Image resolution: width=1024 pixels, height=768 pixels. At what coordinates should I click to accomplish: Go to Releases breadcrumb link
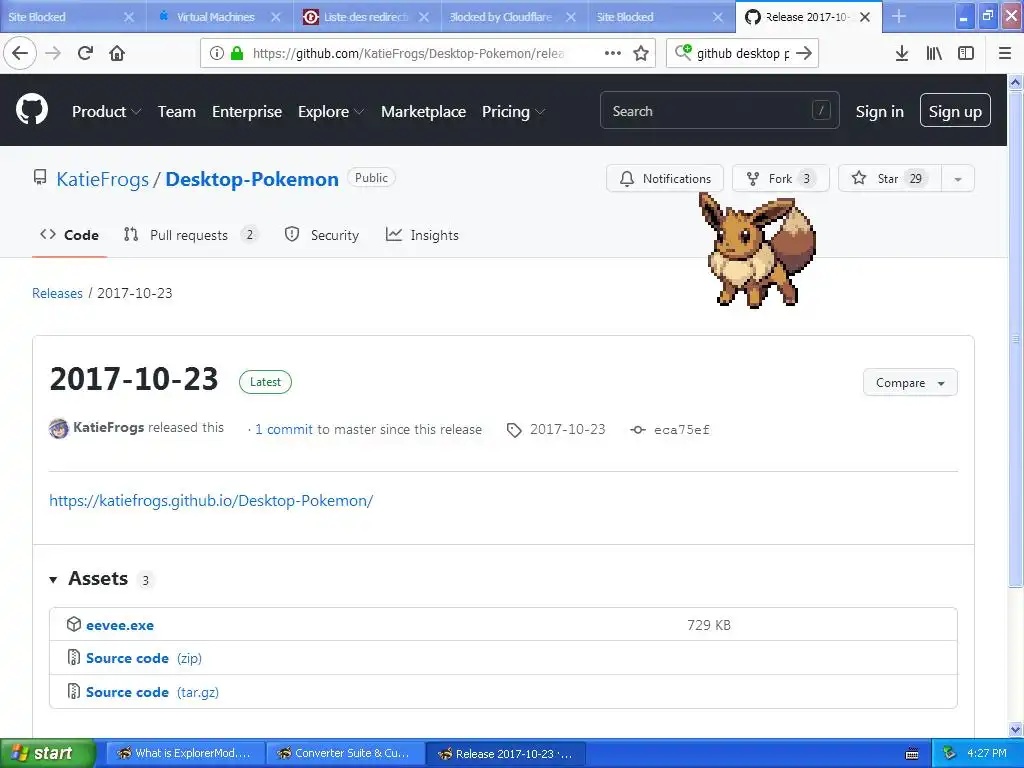pyautogui.click(x=57, y=293)
